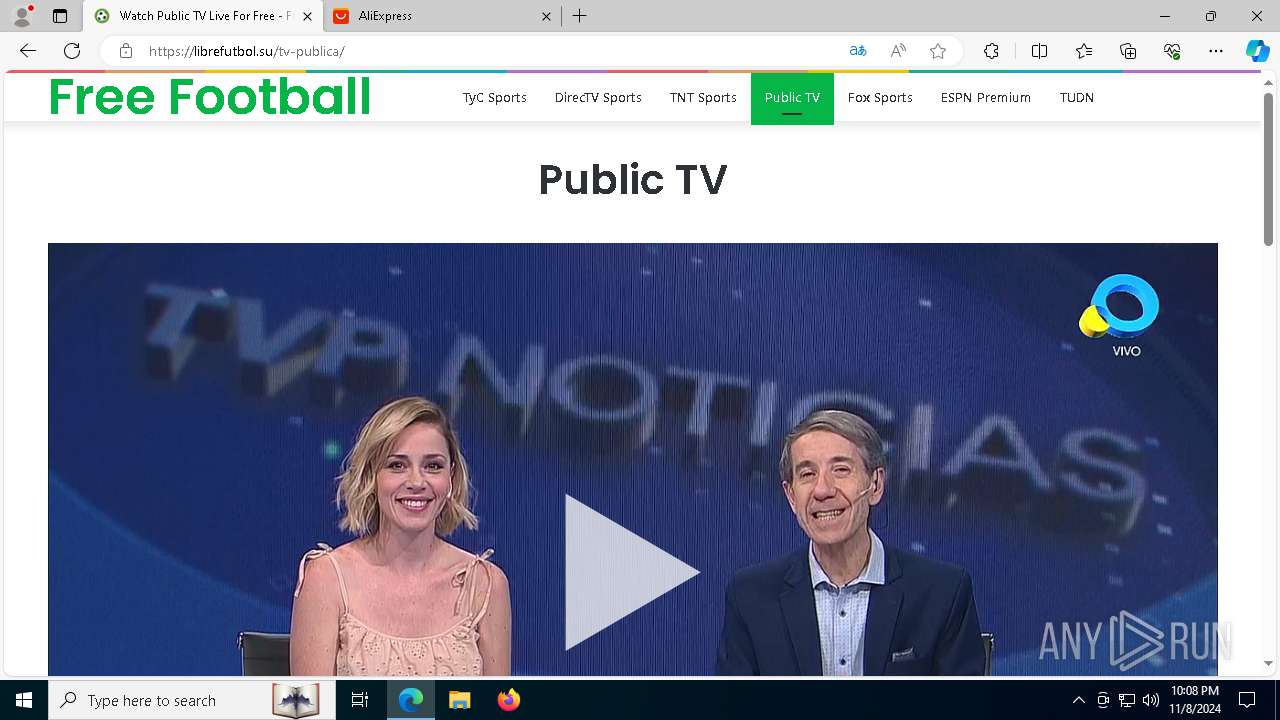Select the Public TV menu item
Viewport: 1280px width, 720px height.
point(792,98)
